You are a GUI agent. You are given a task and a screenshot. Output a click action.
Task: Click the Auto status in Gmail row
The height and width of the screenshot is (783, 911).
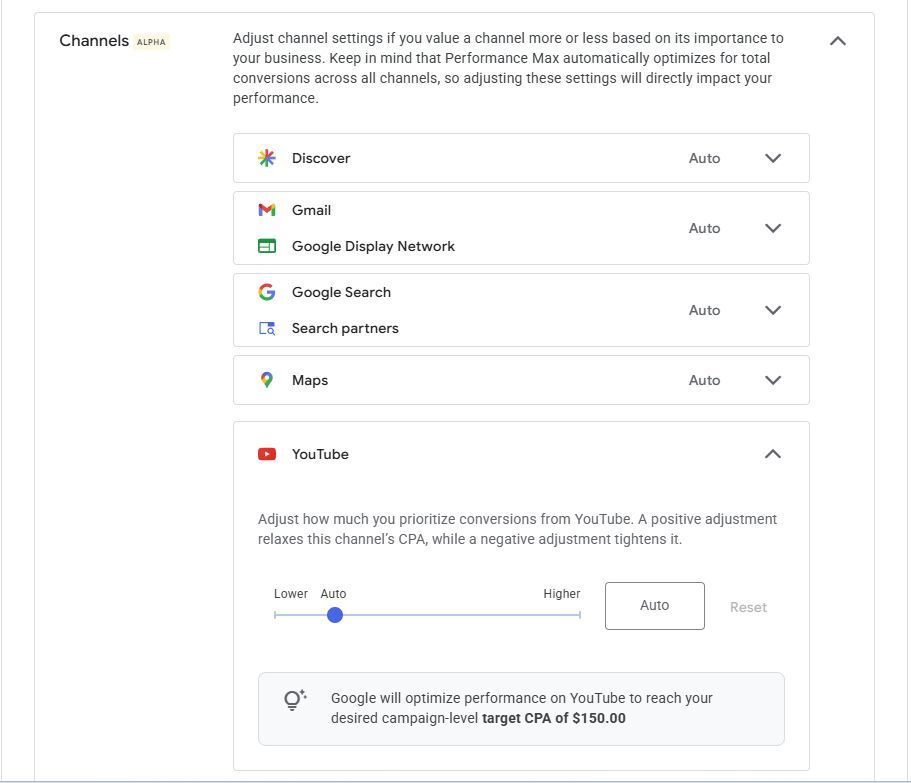point(704,228)
